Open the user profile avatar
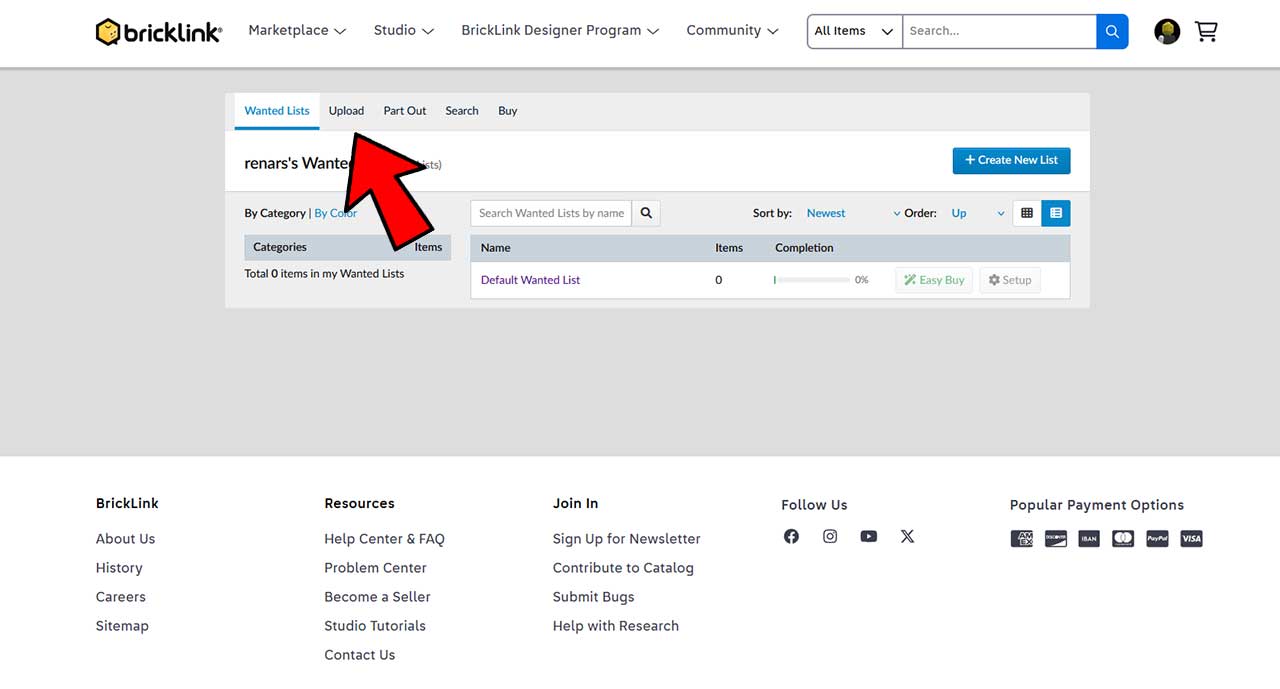 pyautogui.click(x=1167, y=31)
